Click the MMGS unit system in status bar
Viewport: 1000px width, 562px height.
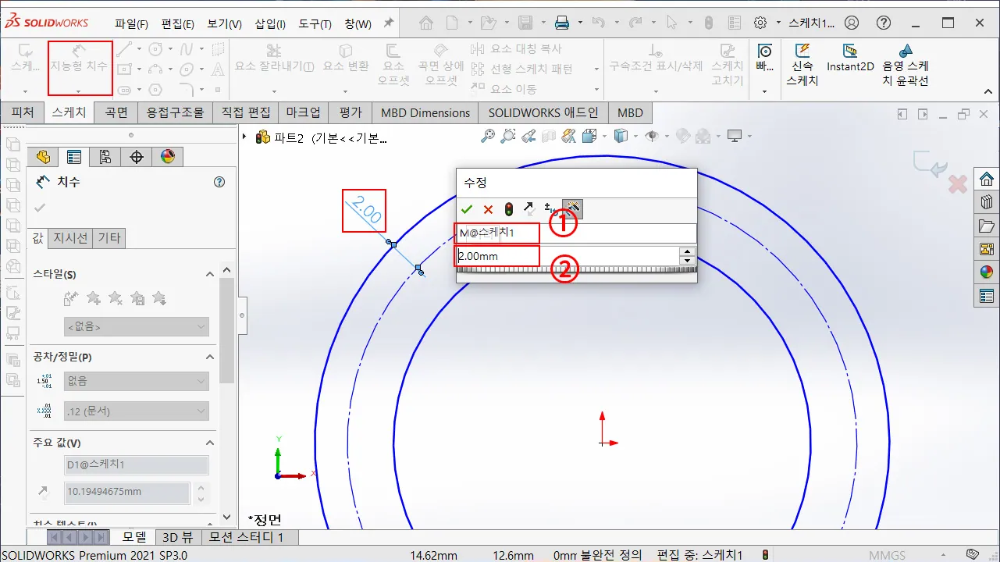[x=886, y=555]
